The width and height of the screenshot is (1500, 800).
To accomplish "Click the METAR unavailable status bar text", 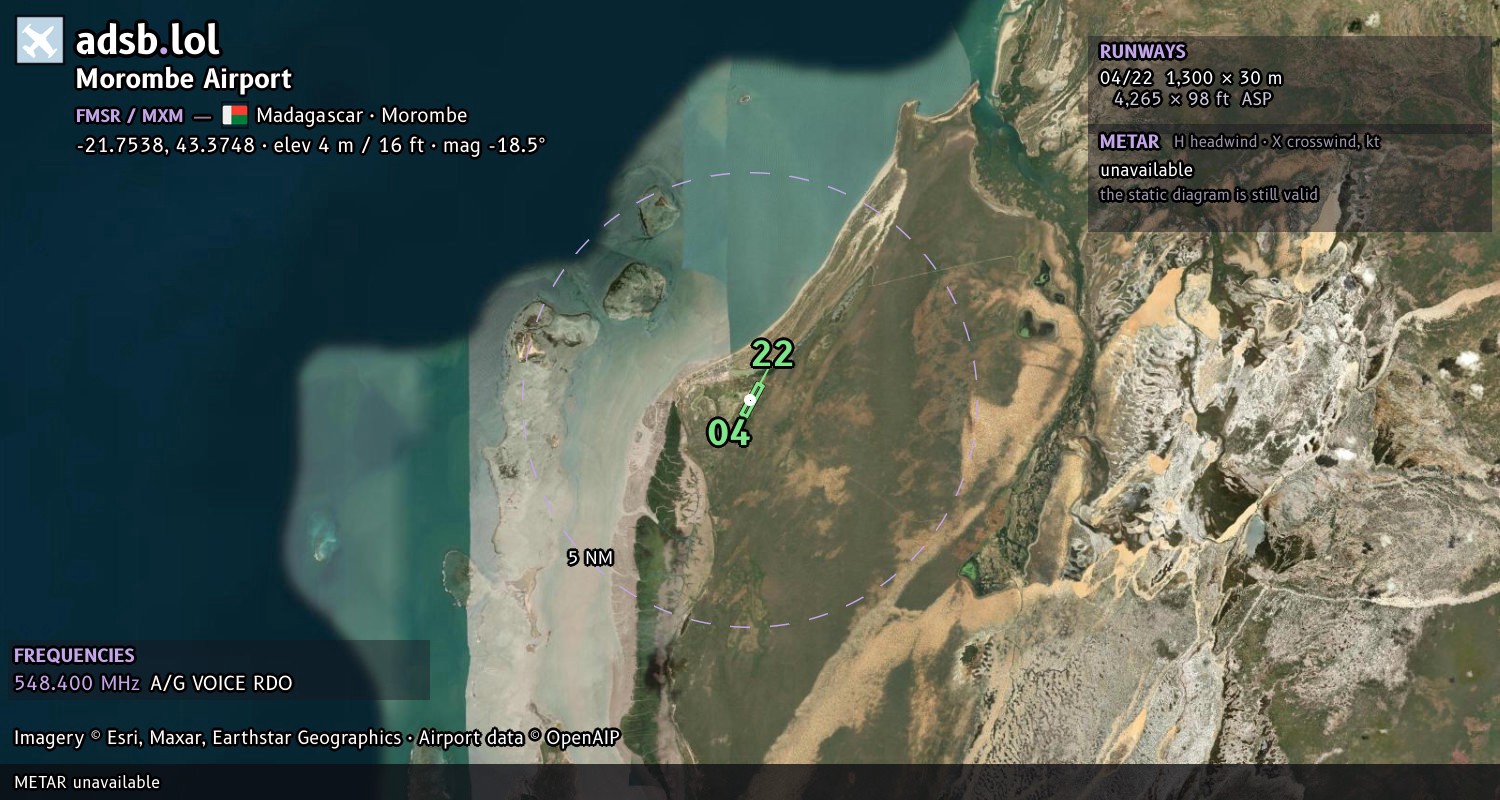I will point(87,782).
